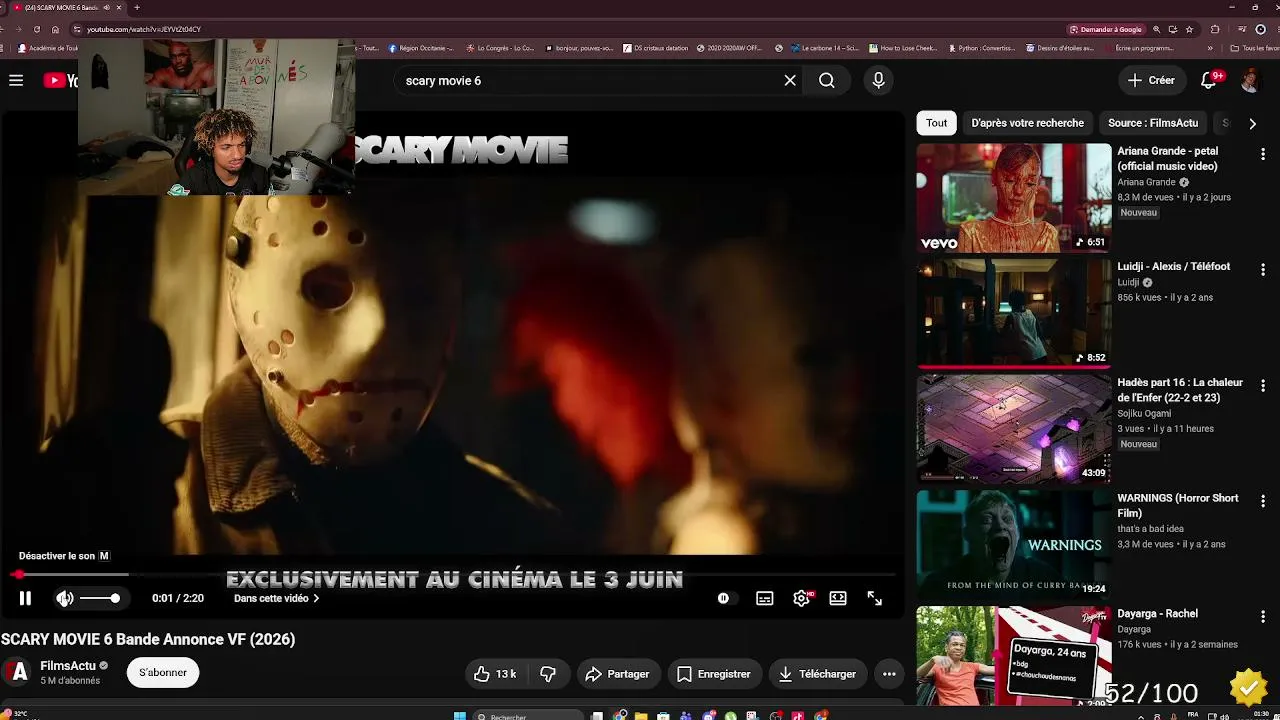
Task: Open the notifications bell
Action: (x=1209, y=80)
